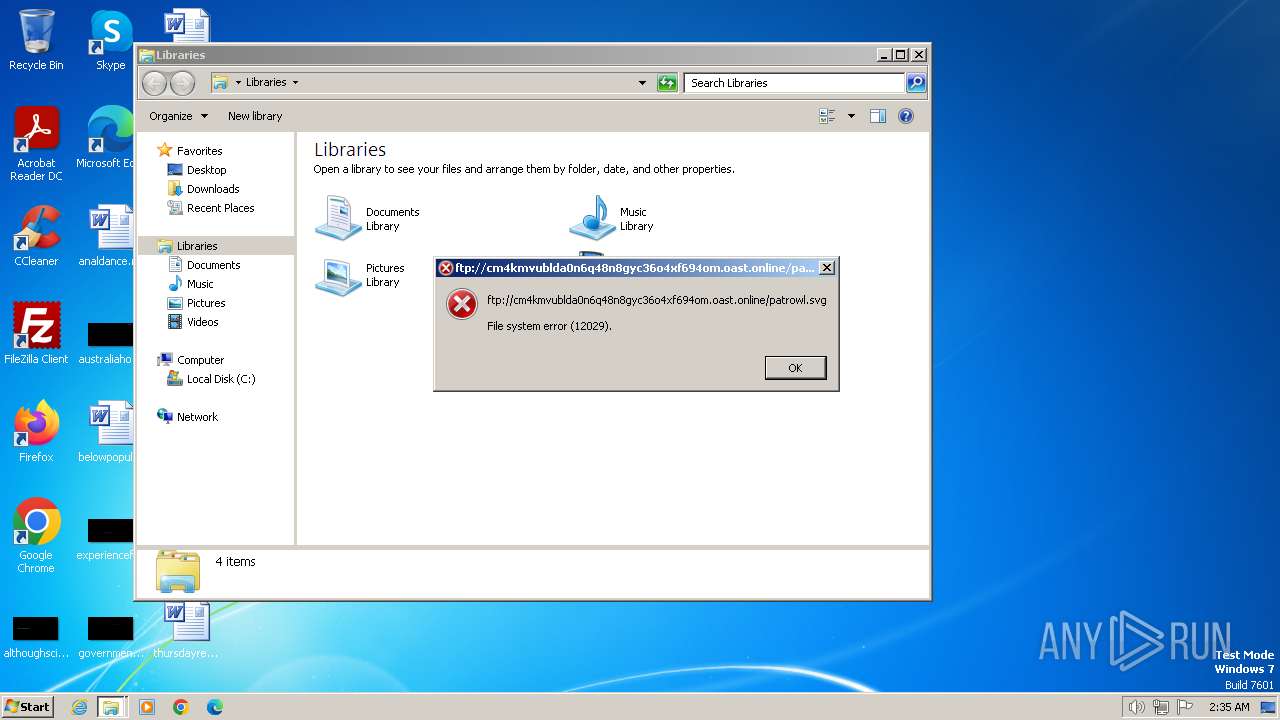Click the Back navigation button
The image size is (1280, 720).
[x=154, y=83]
